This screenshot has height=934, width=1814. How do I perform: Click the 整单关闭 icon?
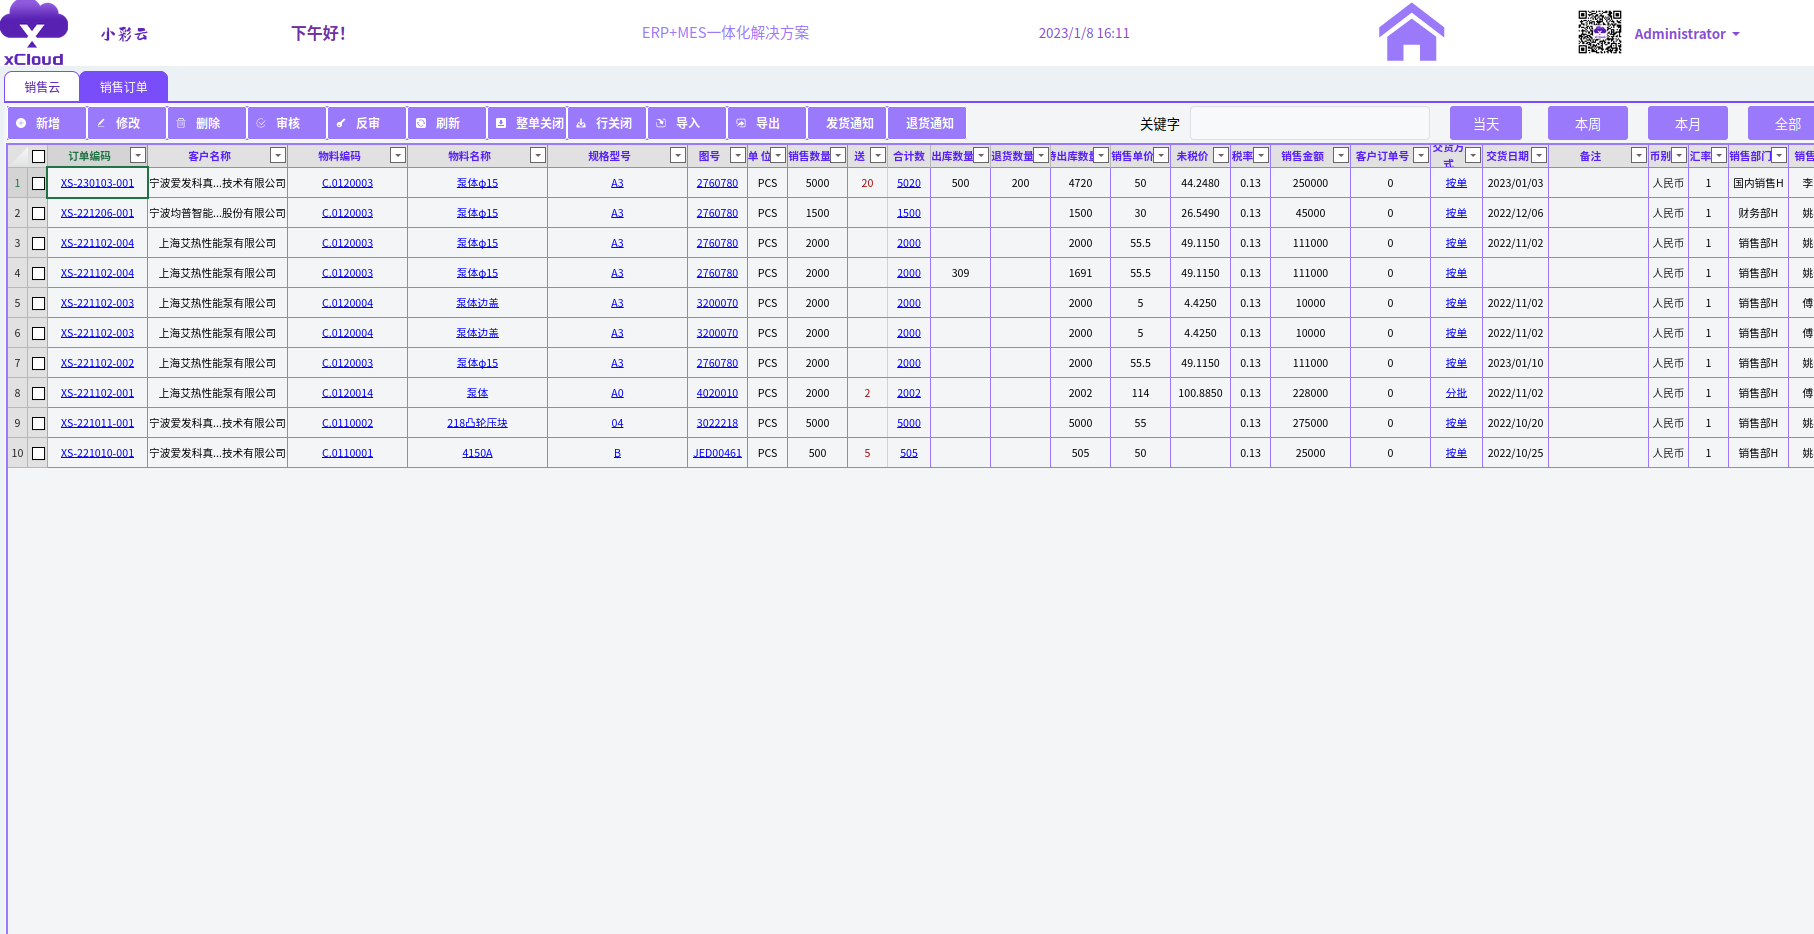(501, 123)
